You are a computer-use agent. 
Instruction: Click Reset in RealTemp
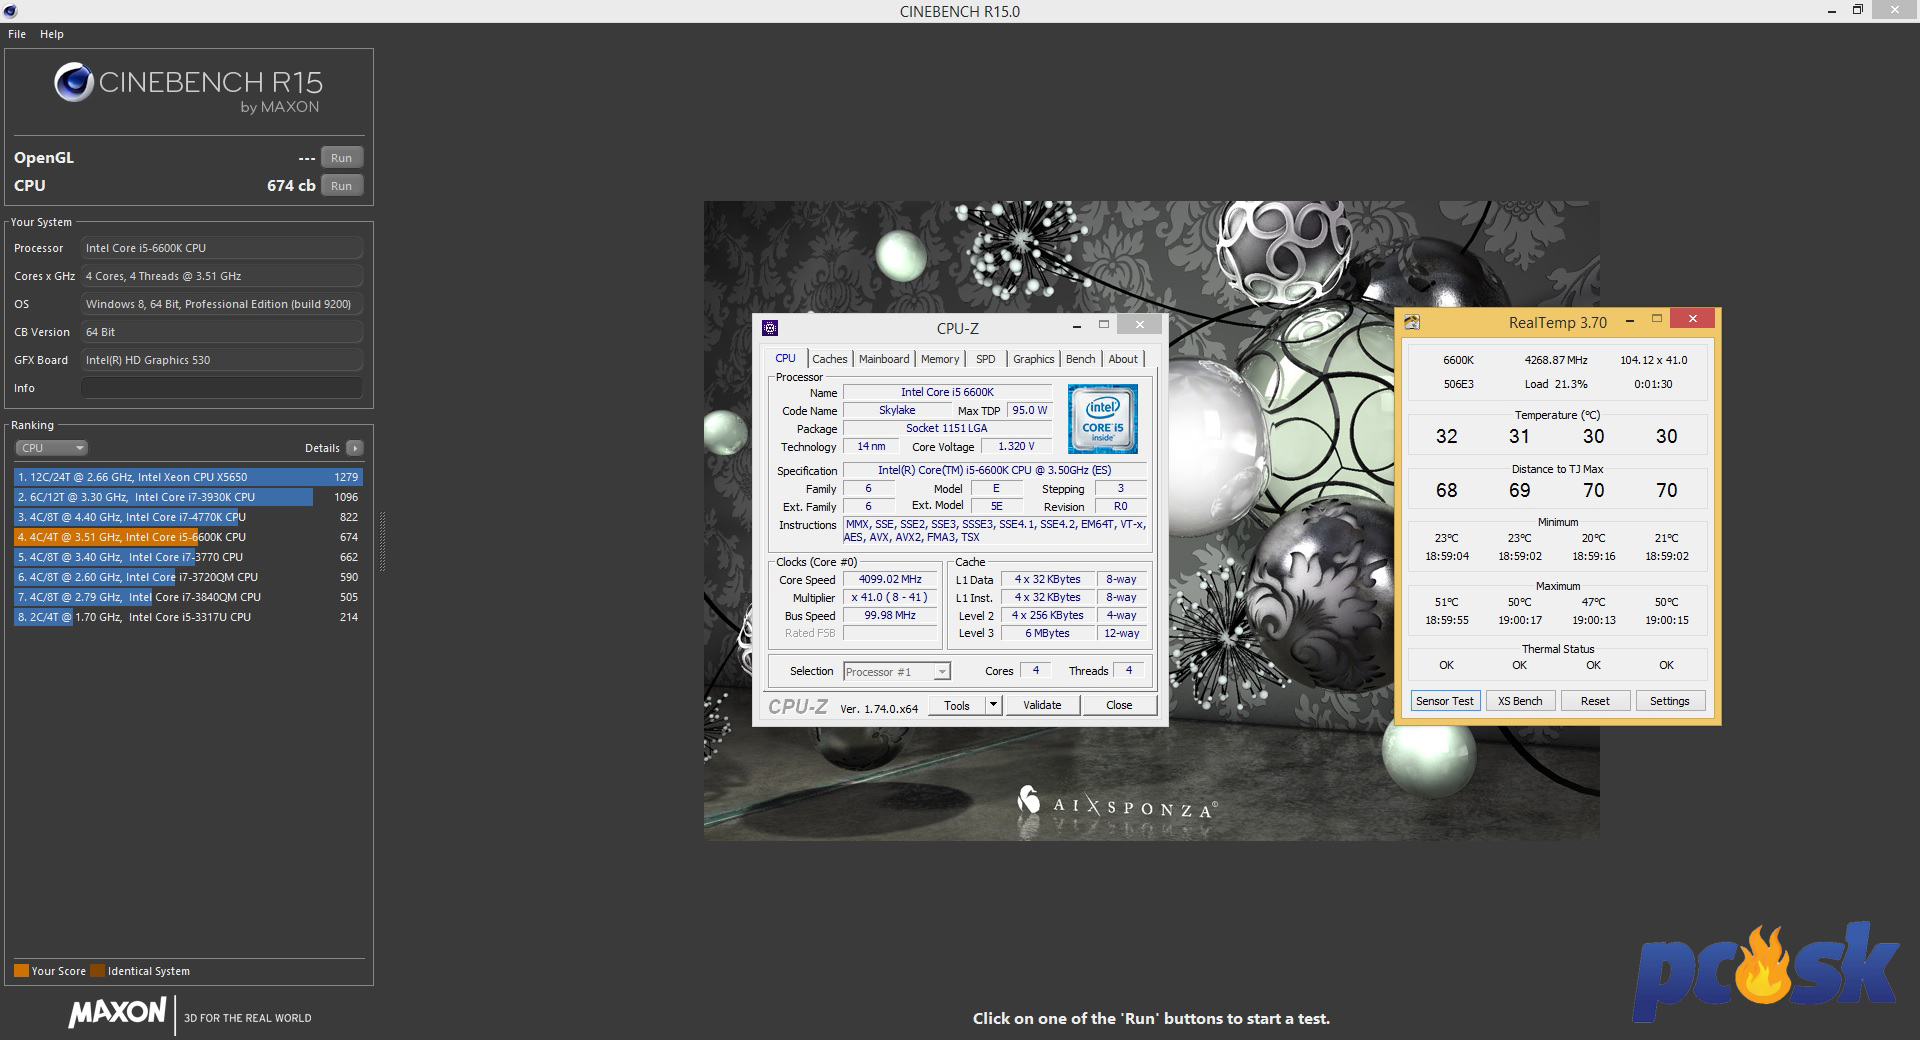point(1595,701)
